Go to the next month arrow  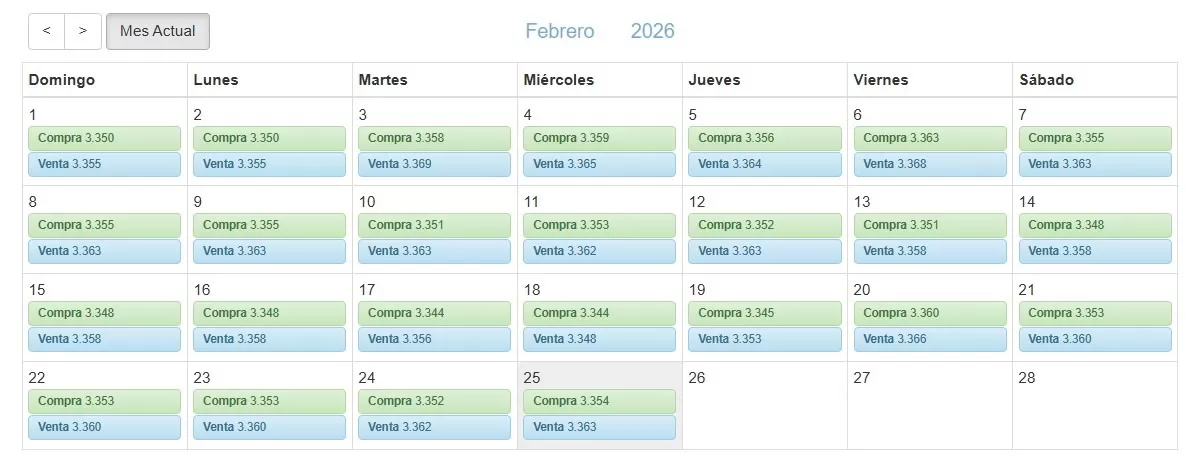pyautogui.click(x=83, y=31)
